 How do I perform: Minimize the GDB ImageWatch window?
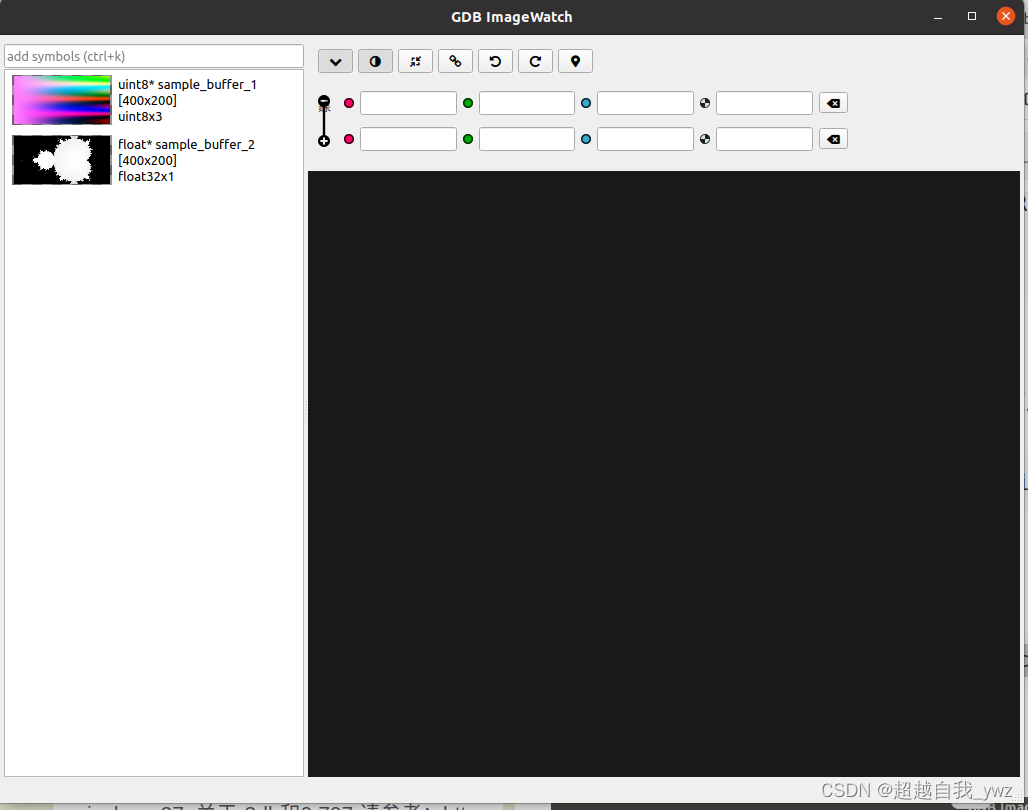click(938, 17)
